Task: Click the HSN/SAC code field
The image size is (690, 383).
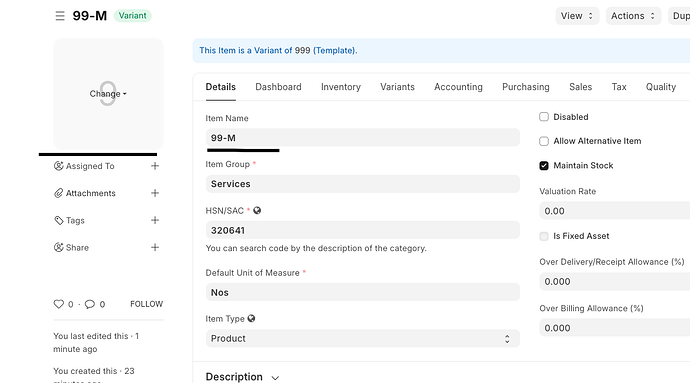Action: (363, 230)
